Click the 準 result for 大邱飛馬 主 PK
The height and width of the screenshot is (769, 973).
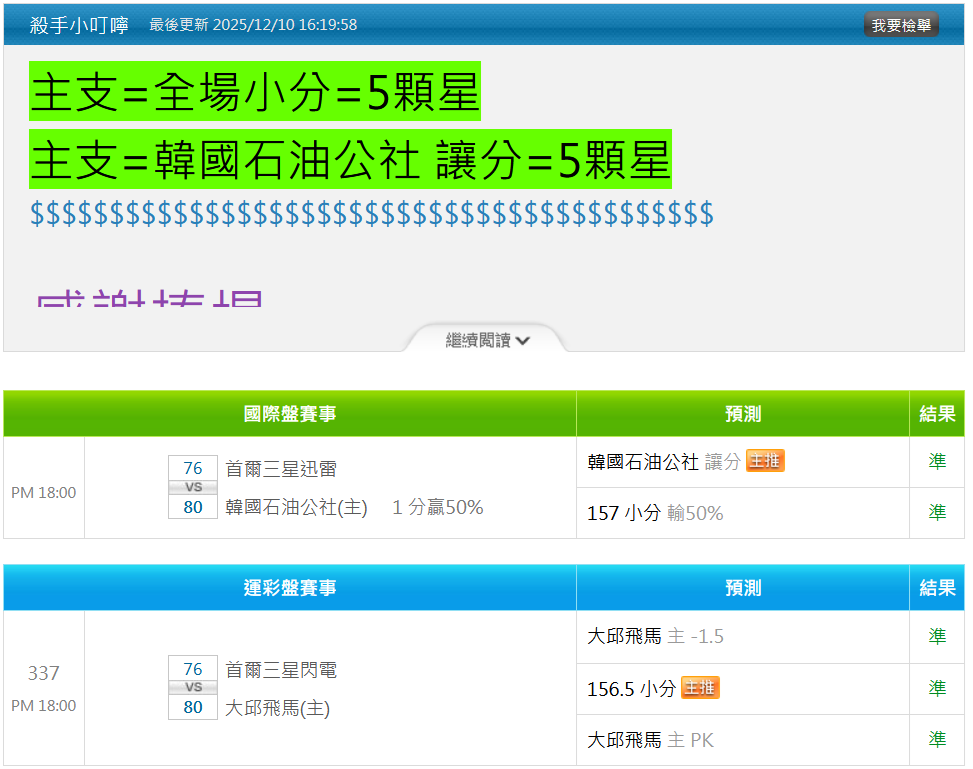[937, 739]
